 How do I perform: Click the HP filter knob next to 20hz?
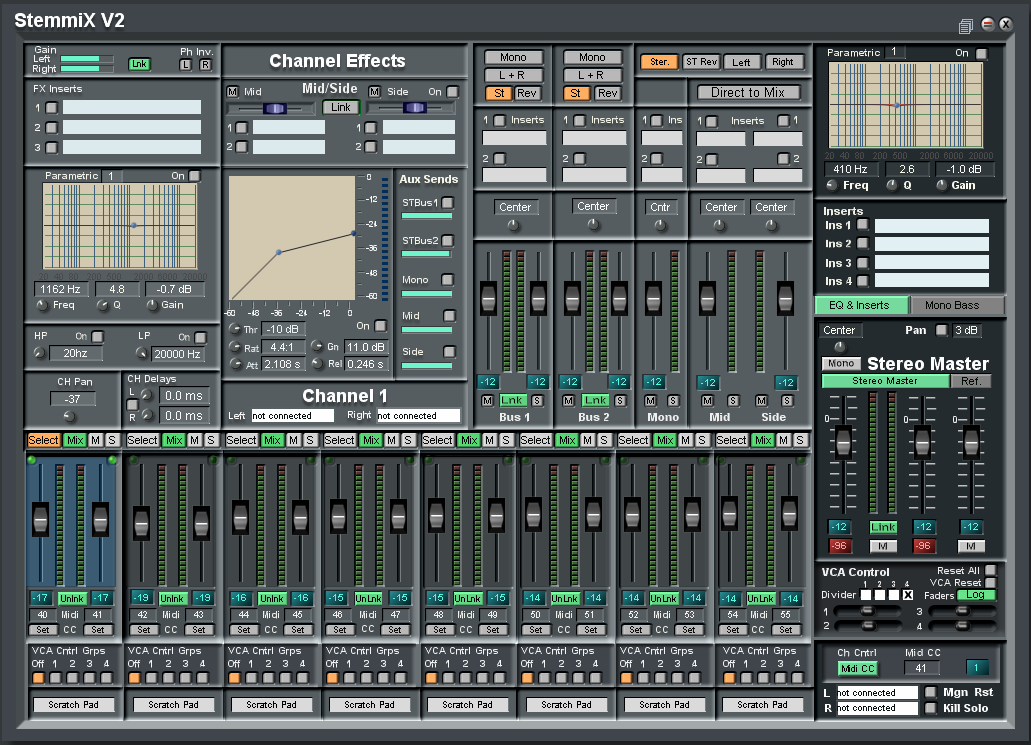(39, 353)
